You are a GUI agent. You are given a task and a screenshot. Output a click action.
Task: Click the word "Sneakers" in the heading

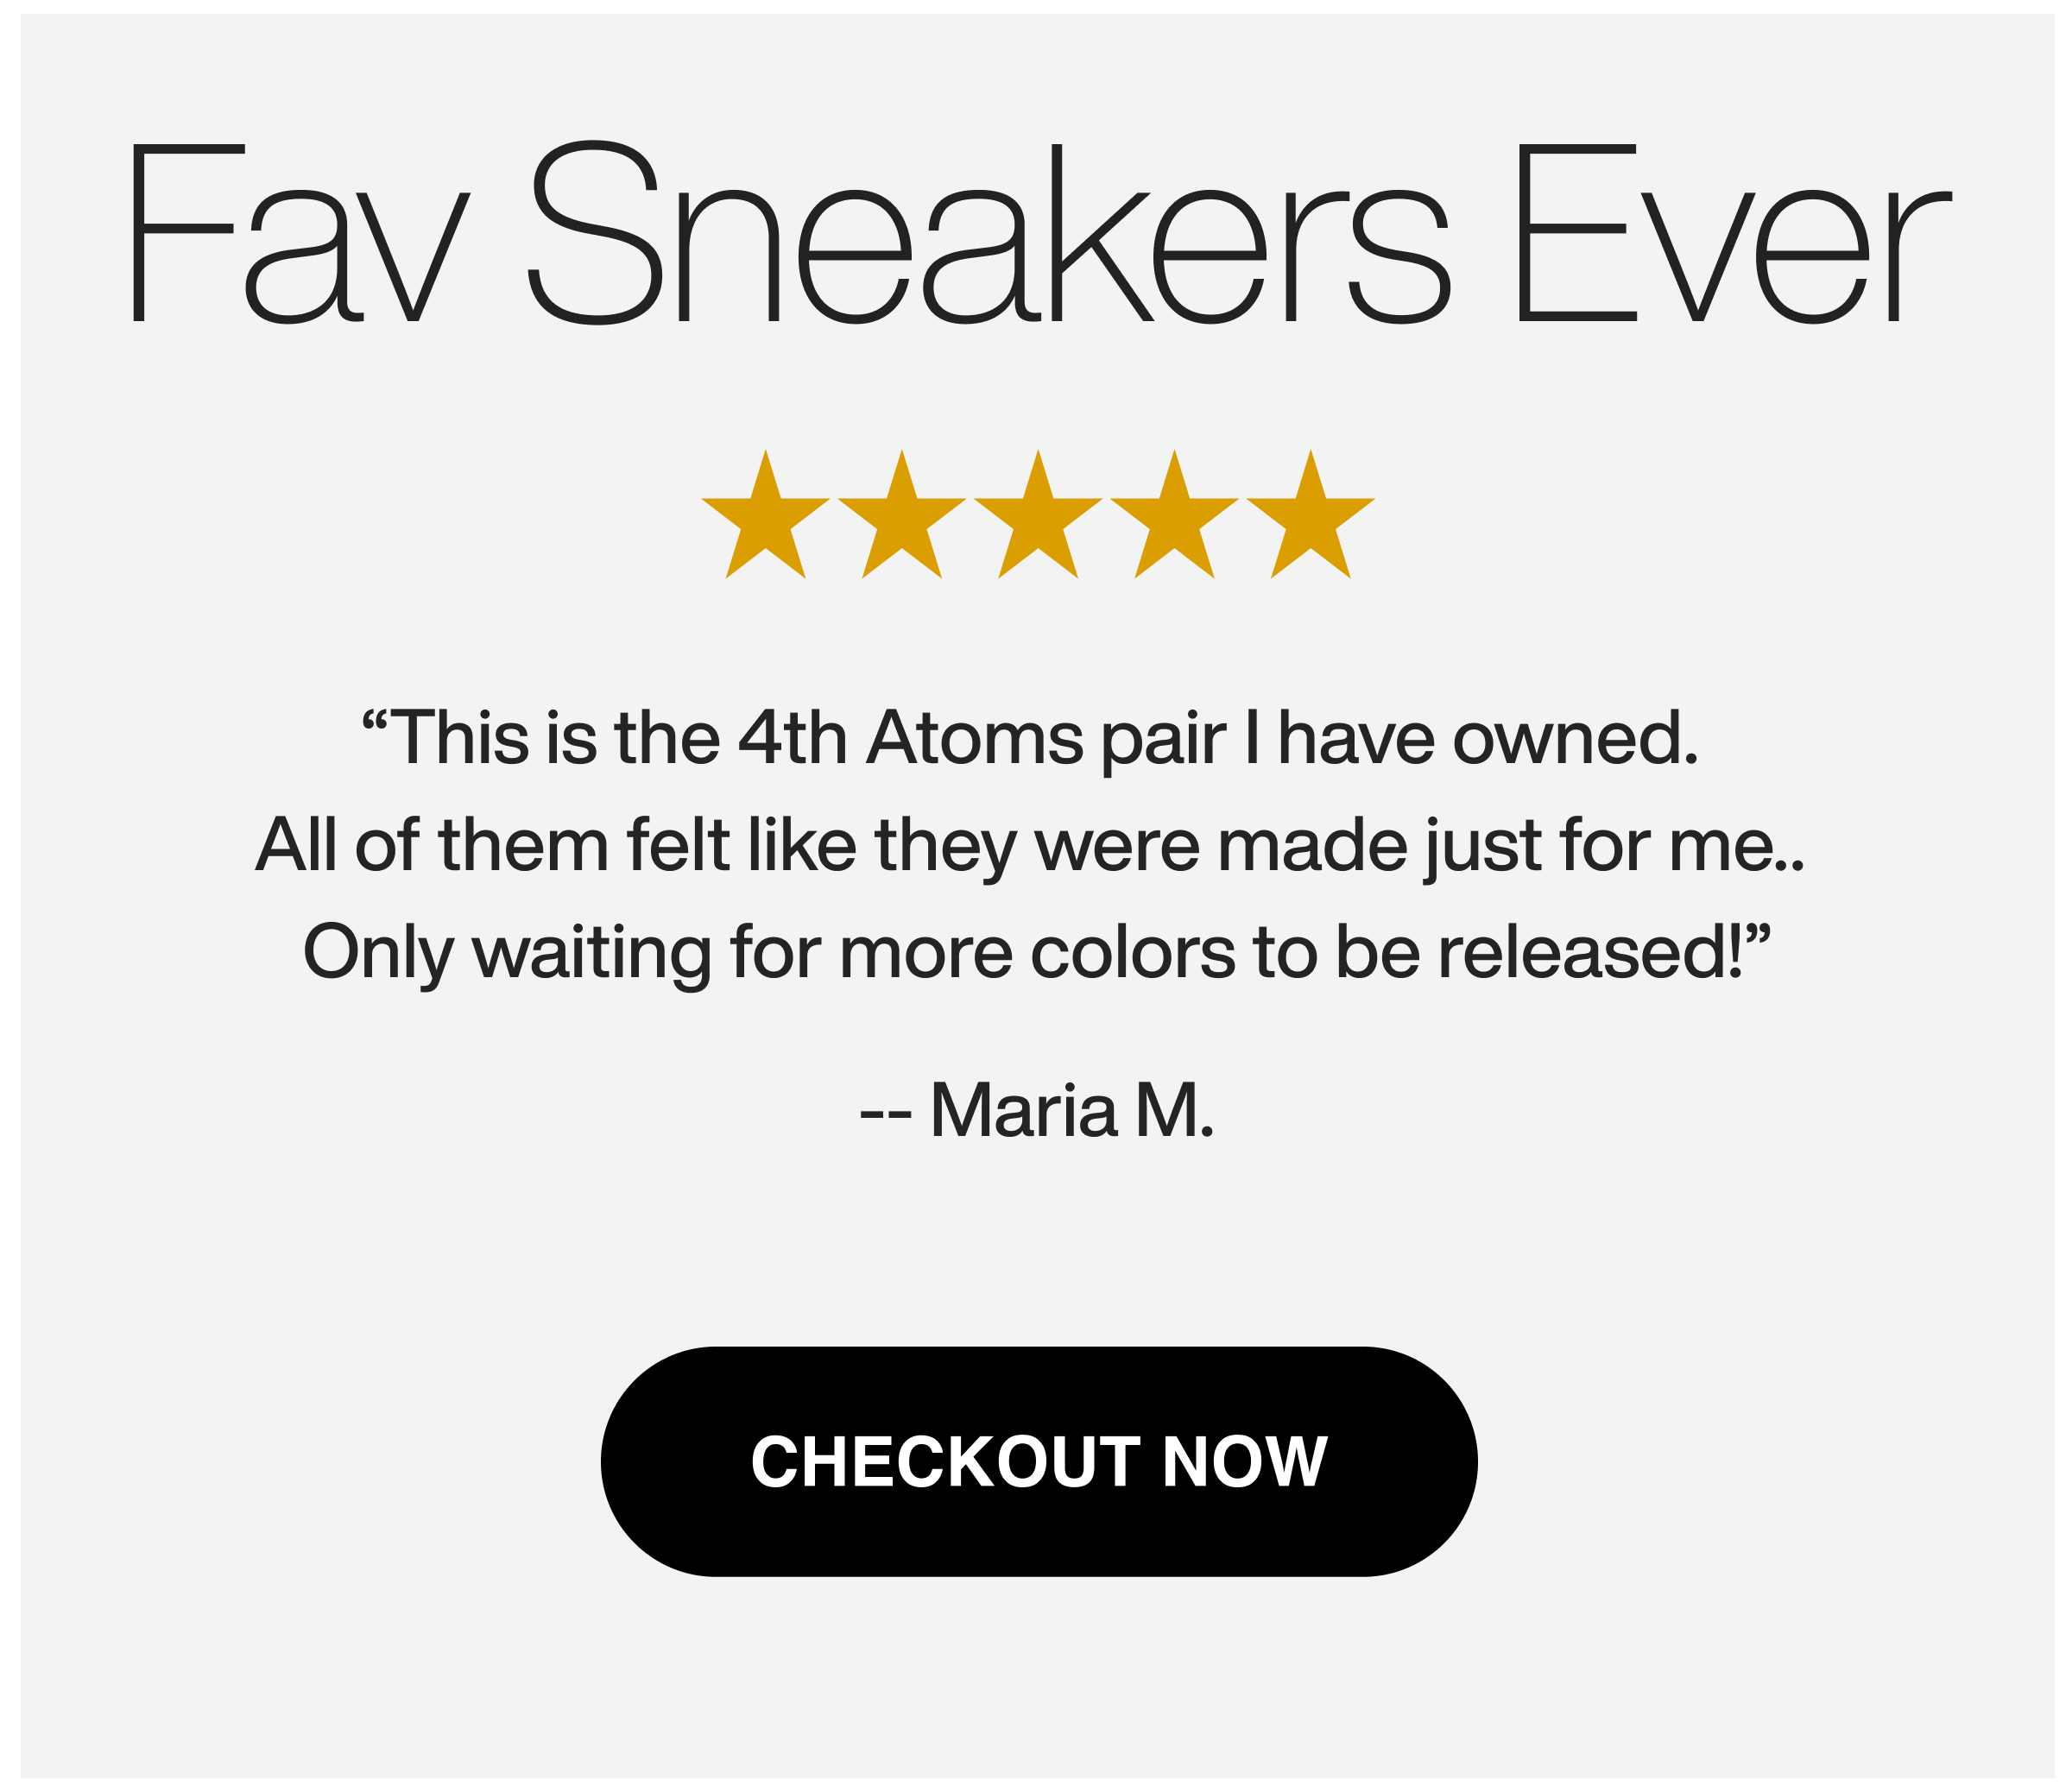(x=989, y=232)
